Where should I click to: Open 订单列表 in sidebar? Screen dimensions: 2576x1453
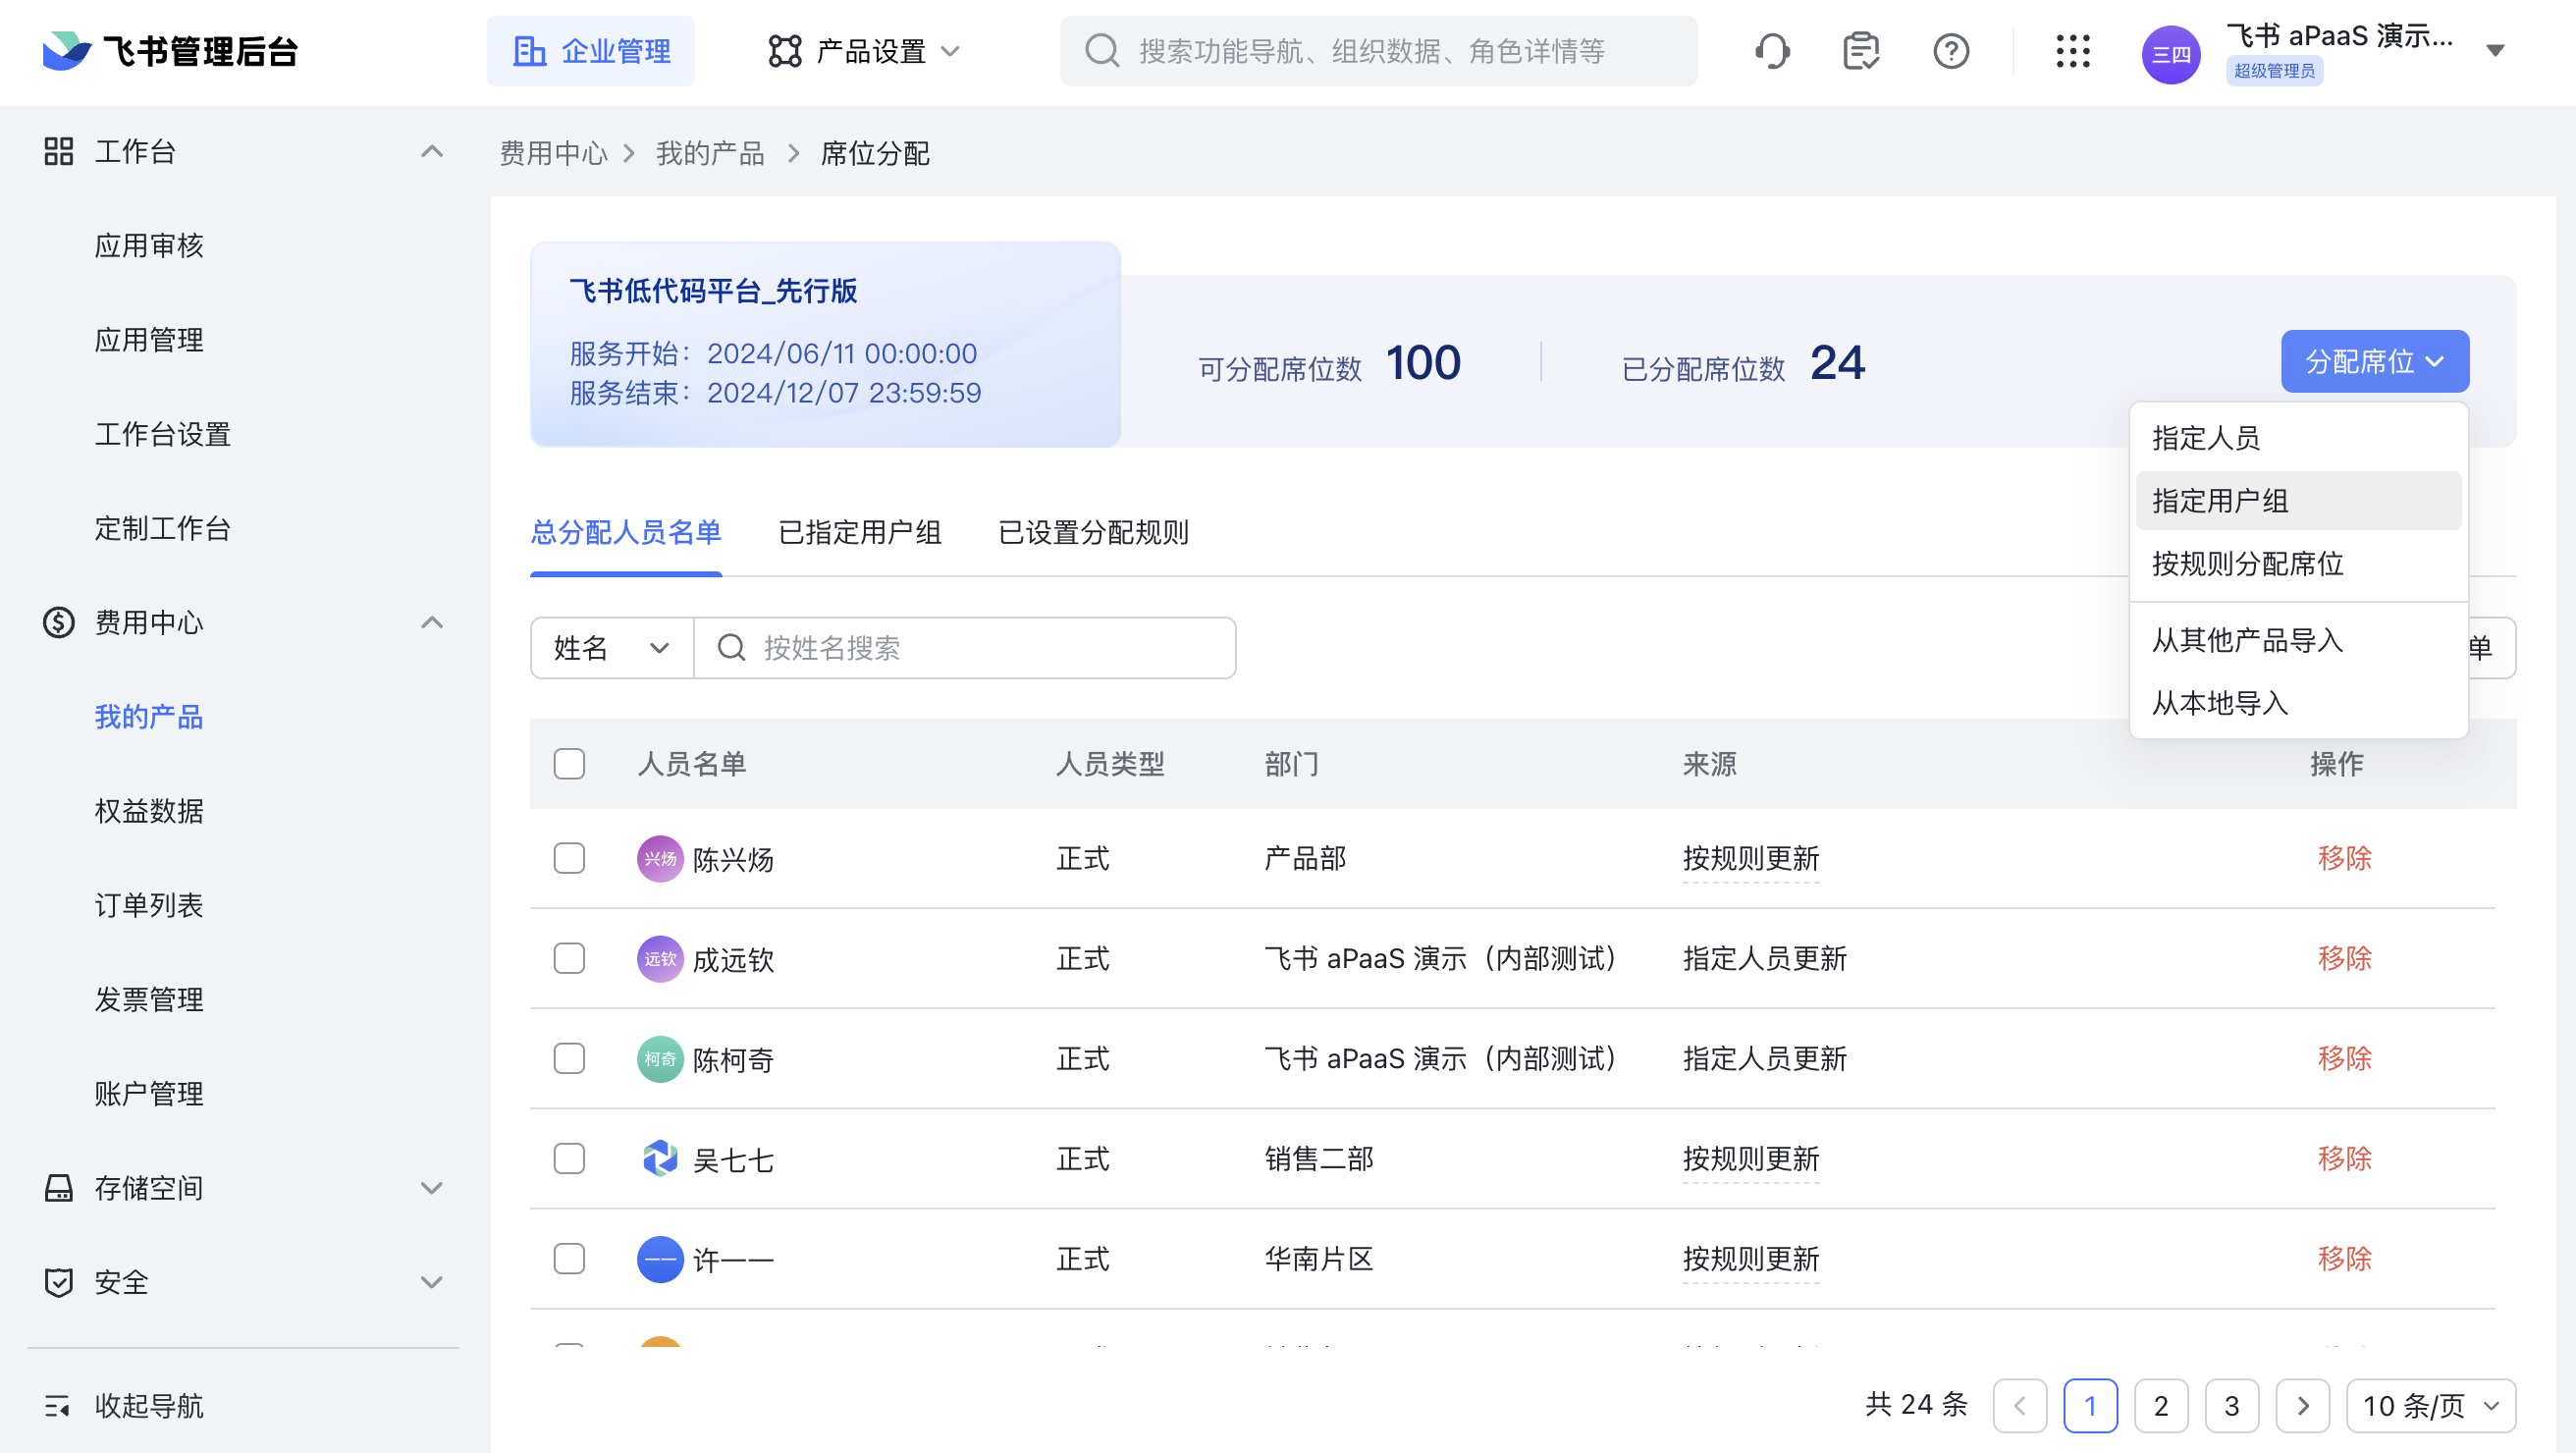(x=149, y=905)
